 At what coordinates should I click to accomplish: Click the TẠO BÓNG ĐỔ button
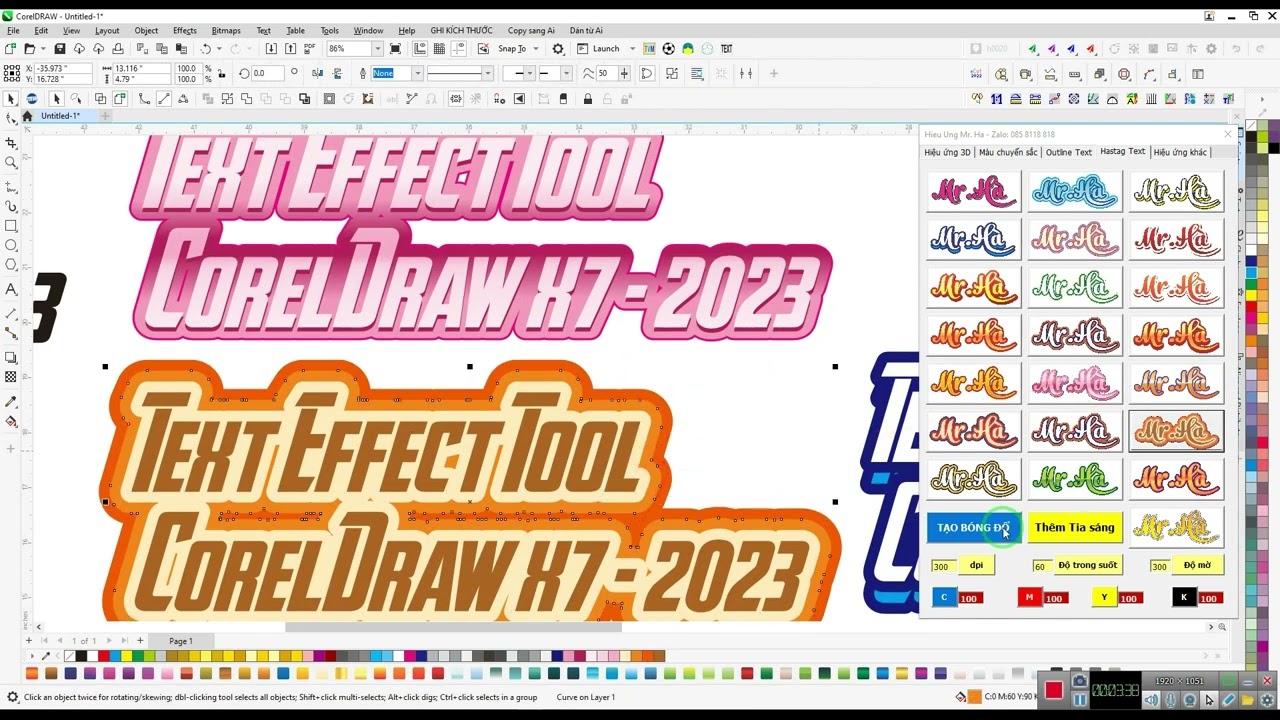pos(974,527)
